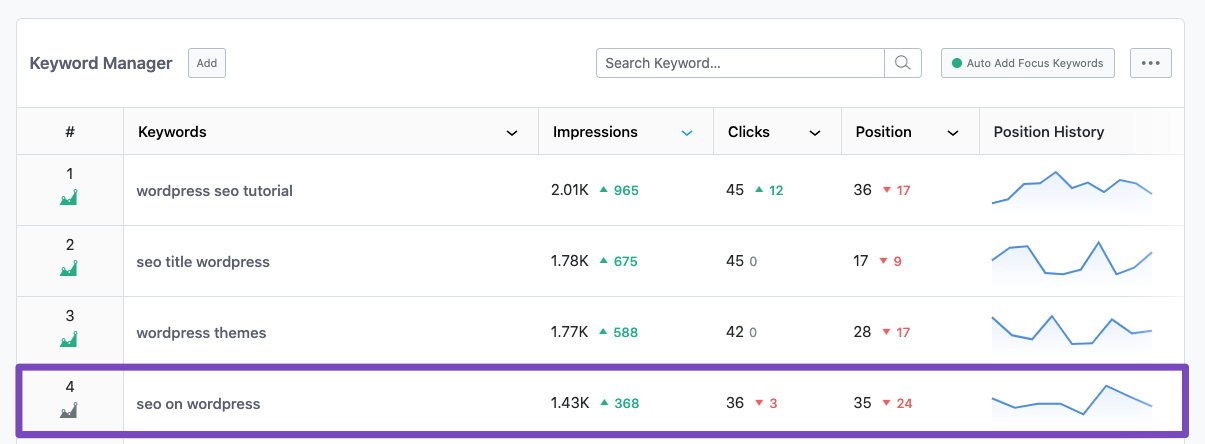
Task: Select keyword 'wordpress seo tutorial'
Action: click(214, 191)
